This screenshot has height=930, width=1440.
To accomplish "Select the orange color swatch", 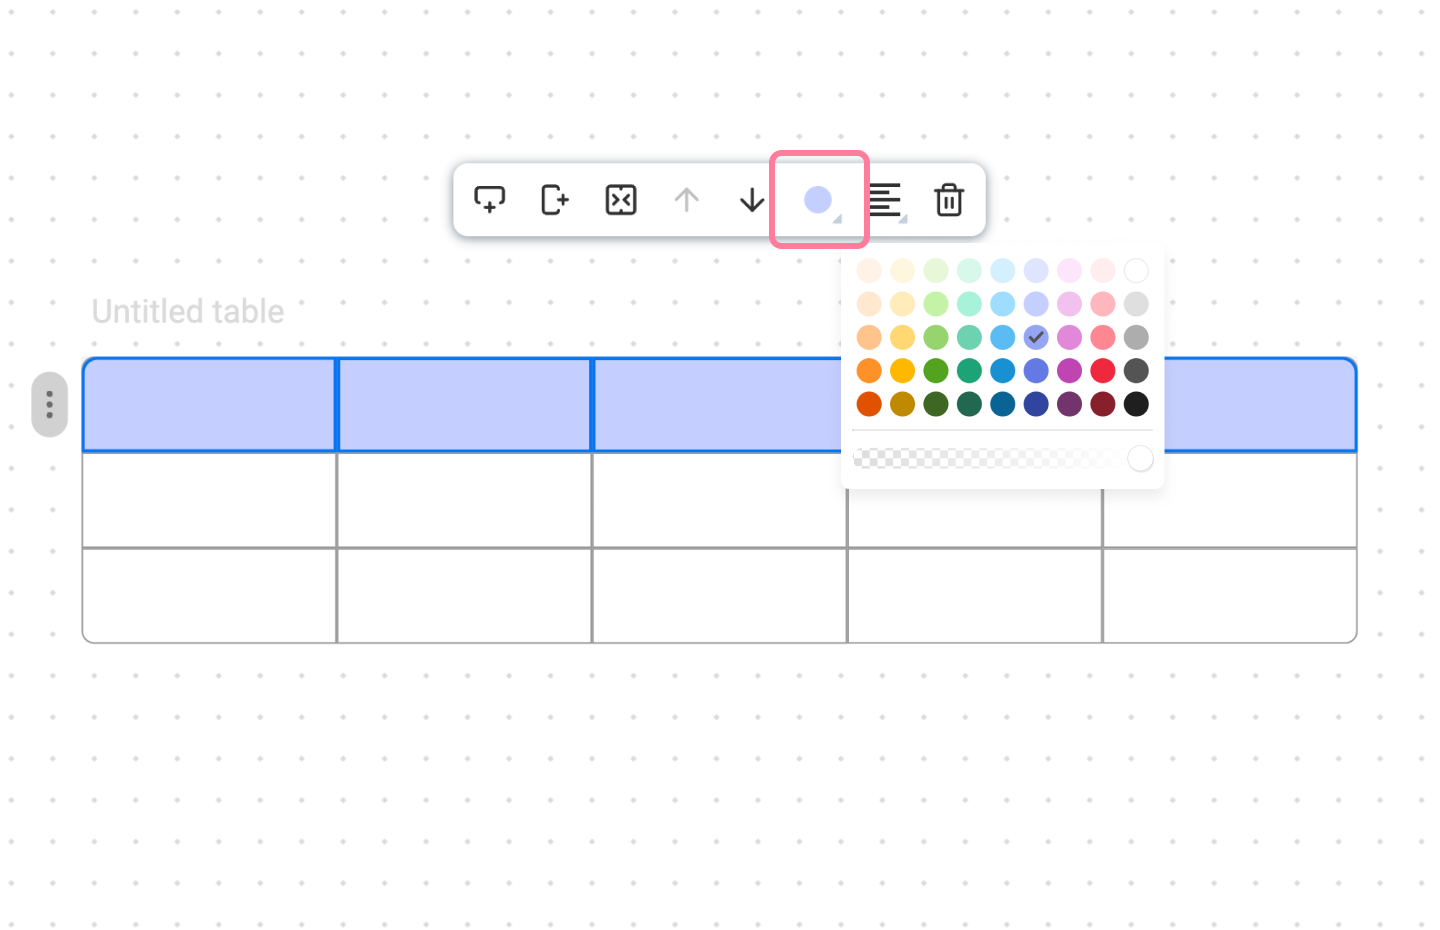I will [x=869, y=370].
